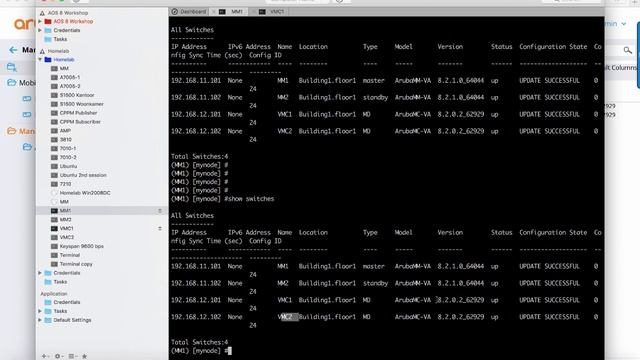Select the Ubuntu session icon
The image size is (640, 360).
pos(54,166)
